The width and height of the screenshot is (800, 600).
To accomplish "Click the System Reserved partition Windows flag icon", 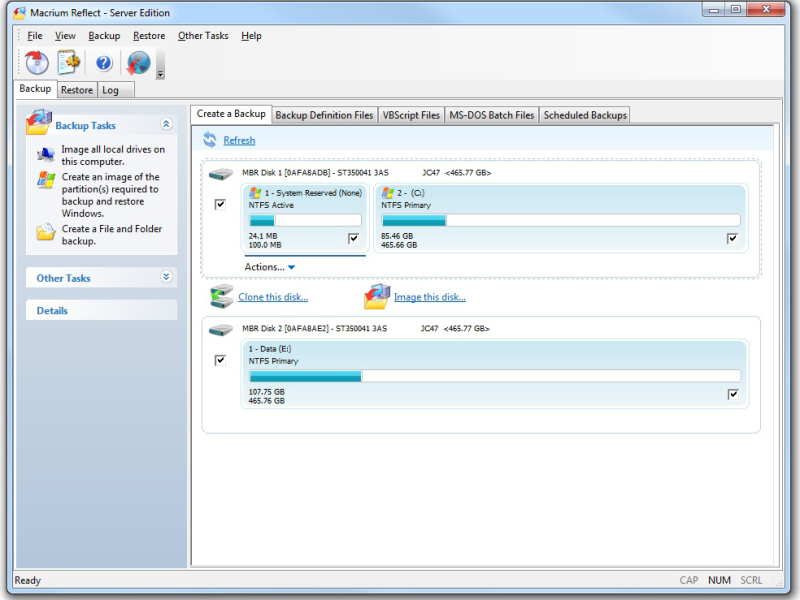I will pyautogui.click(x=255, y=193).
